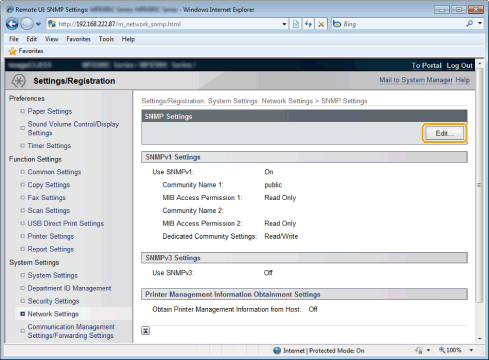Click the Internet Explorer title icon
Image resolution: width=489 pixels, height=360 pixels.
pos(10,9)
